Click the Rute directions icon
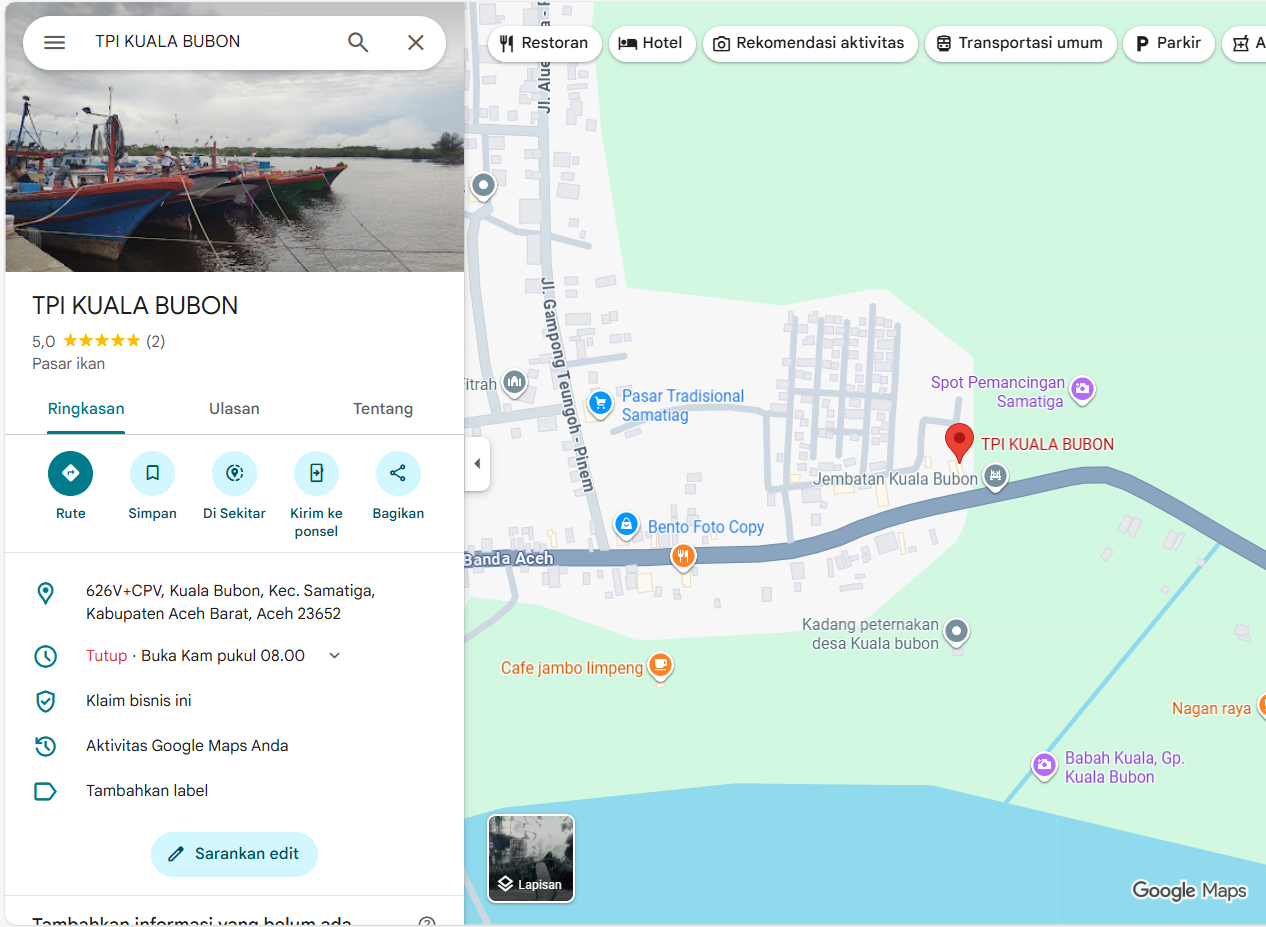The image size is (1266, 927). point(70,473)
